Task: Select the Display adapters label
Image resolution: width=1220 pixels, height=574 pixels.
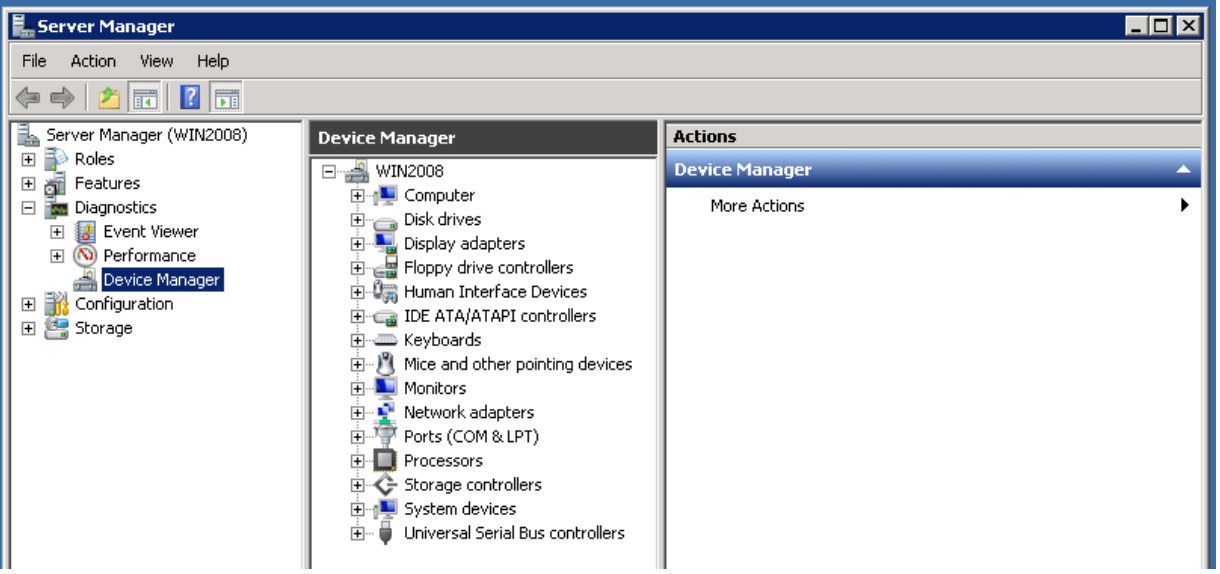Action: tap(464, 243)
